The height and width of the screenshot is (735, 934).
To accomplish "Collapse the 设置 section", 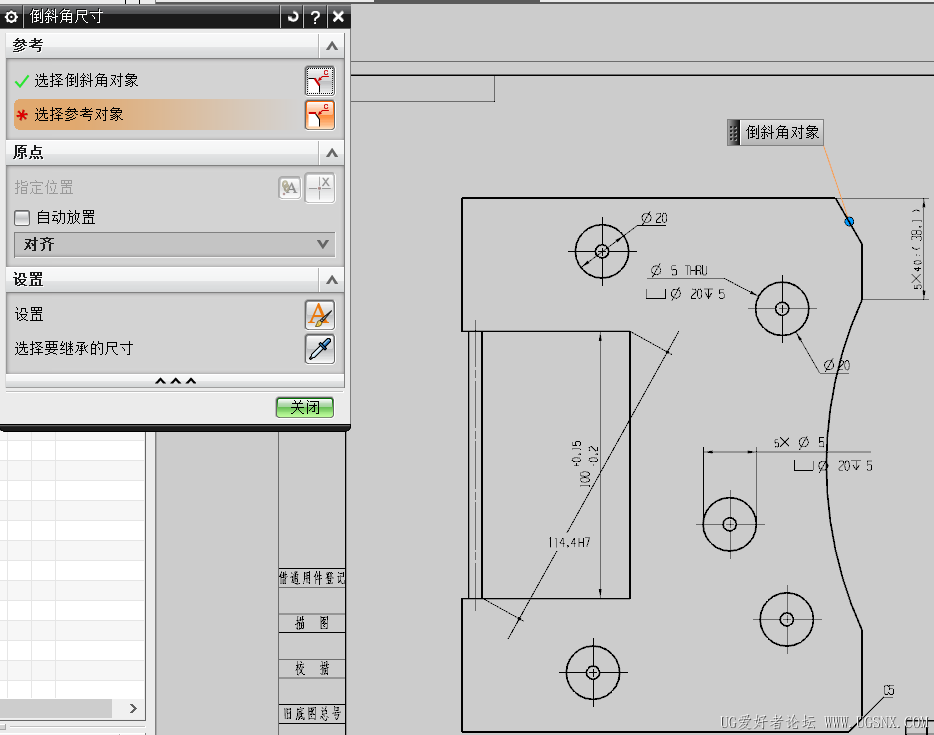I will pos(331,280).
